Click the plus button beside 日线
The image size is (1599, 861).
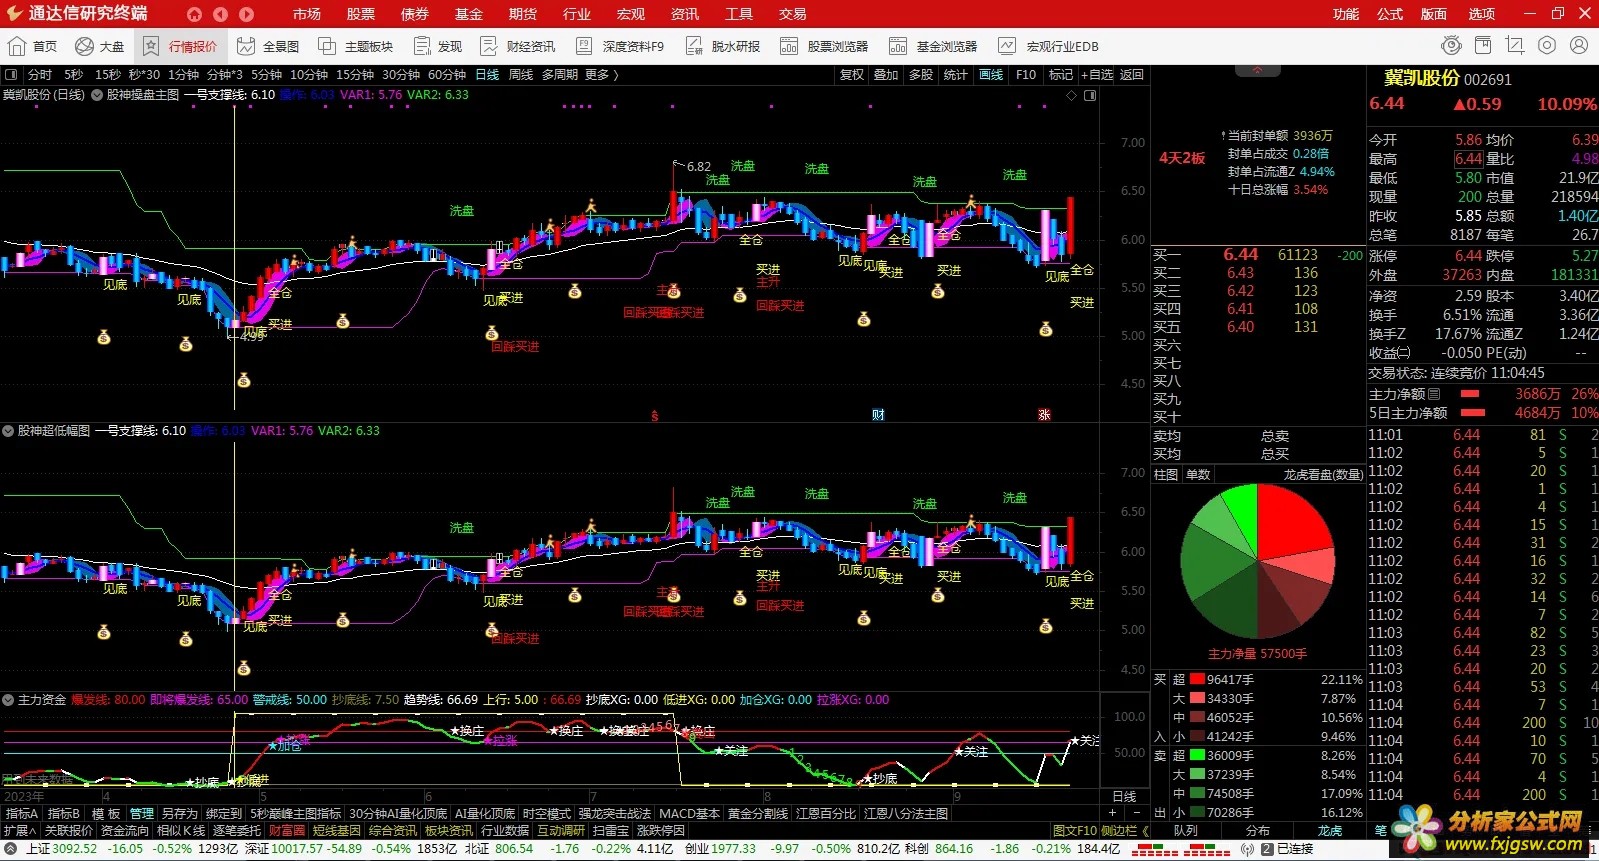1112,813
